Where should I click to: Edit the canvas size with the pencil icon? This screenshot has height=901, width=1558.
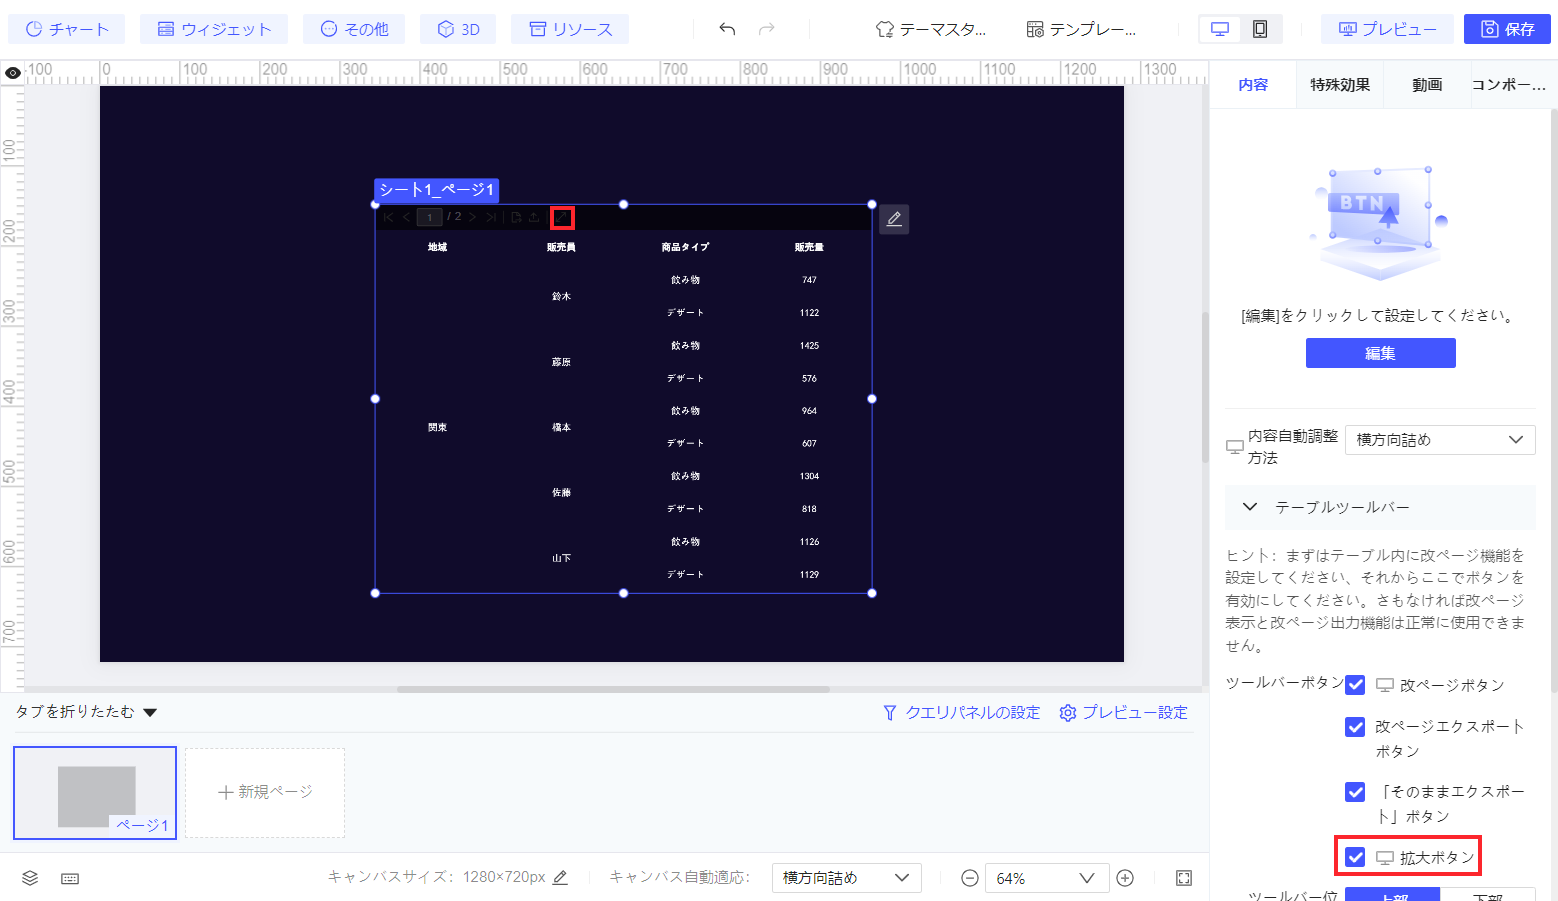pyautogui.click(x=560, y=877)
